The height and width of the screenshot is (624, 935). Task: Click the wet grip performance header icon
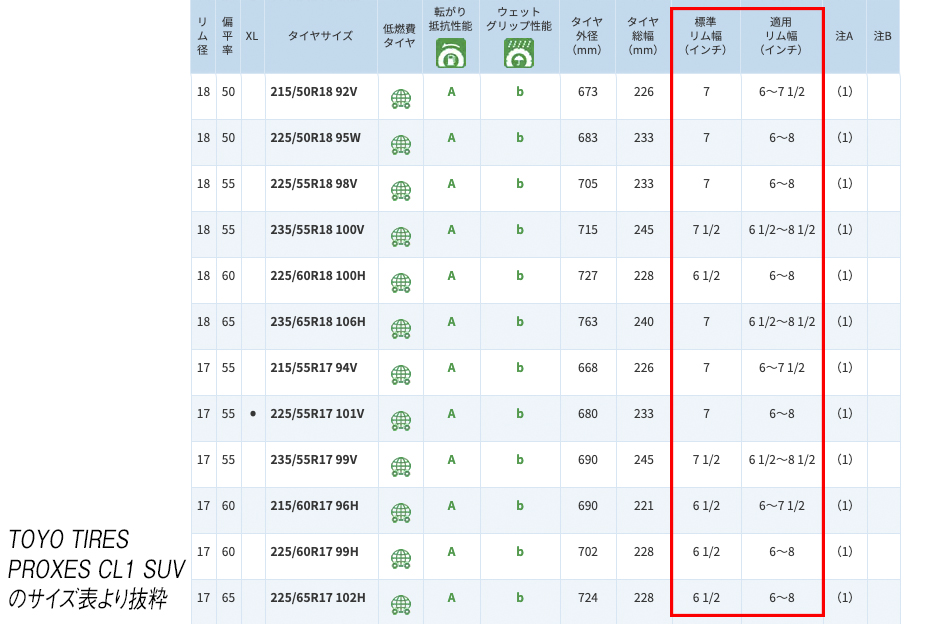(519, 56)
